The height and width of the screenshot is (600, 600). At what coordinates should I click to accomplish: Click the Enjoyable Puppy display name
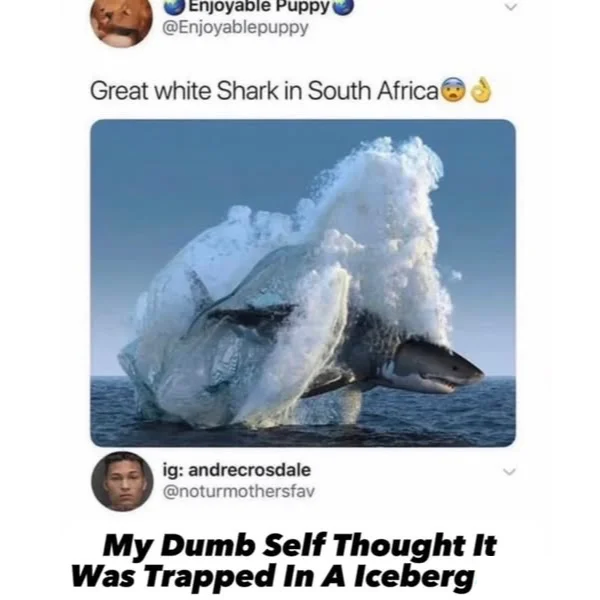259,6
